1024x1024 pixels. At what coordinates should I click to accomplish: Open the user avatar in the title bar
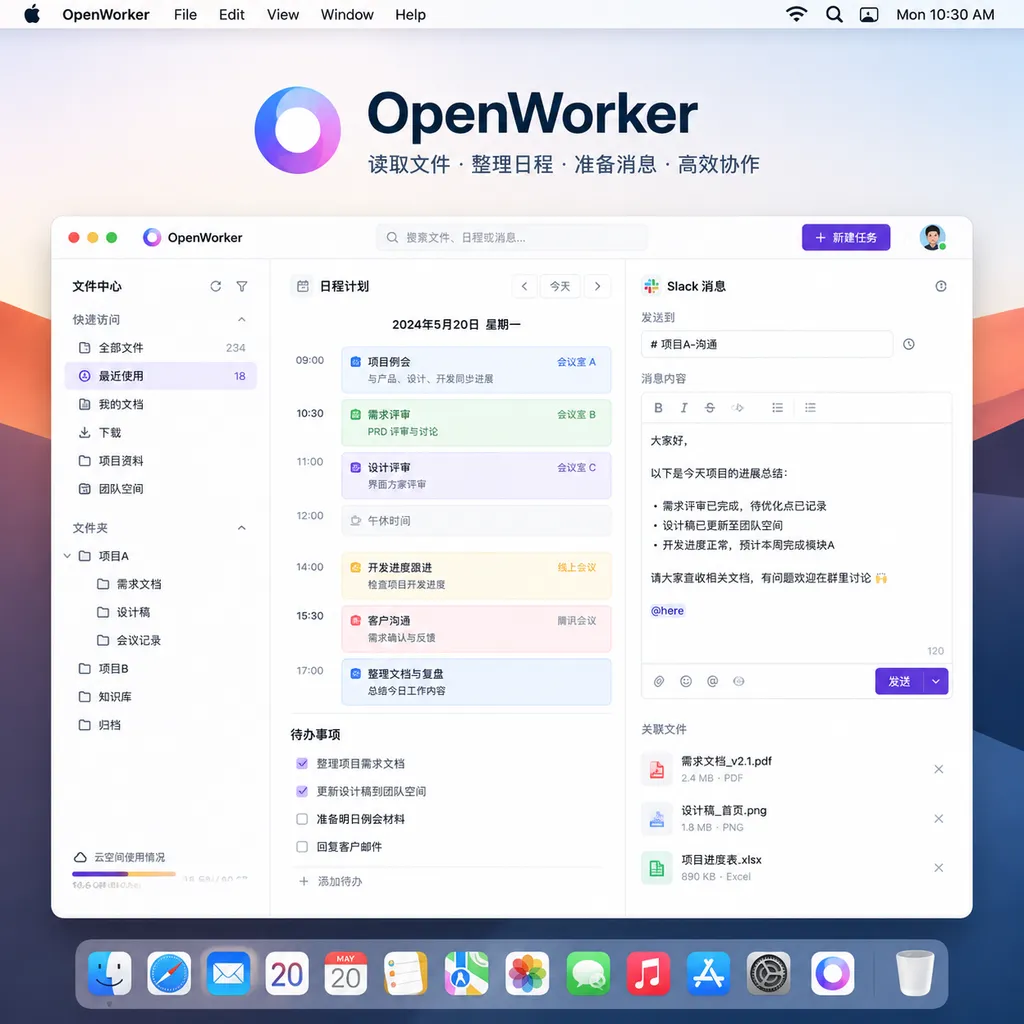pos(933,237)
